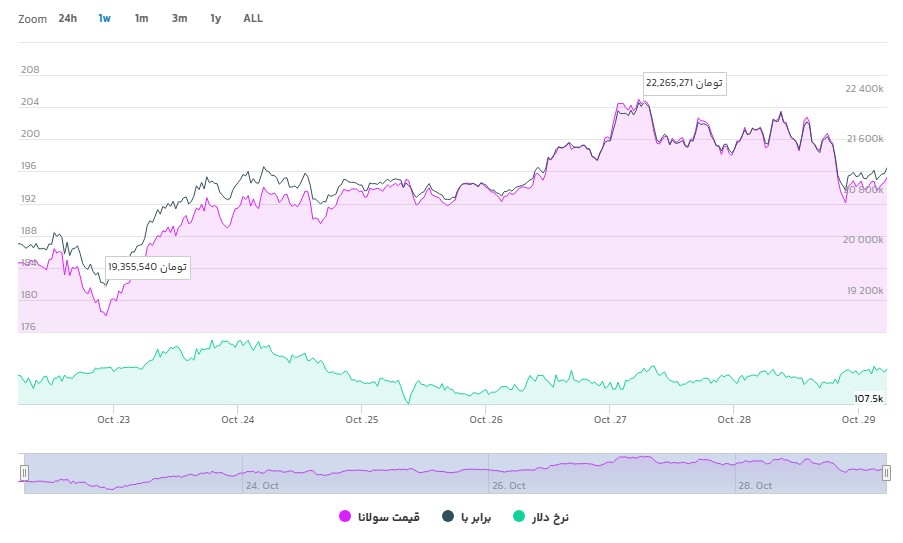Click the green legend dot for dollar rate
This screenshot has width=903, height=543.
coord(518,517)
